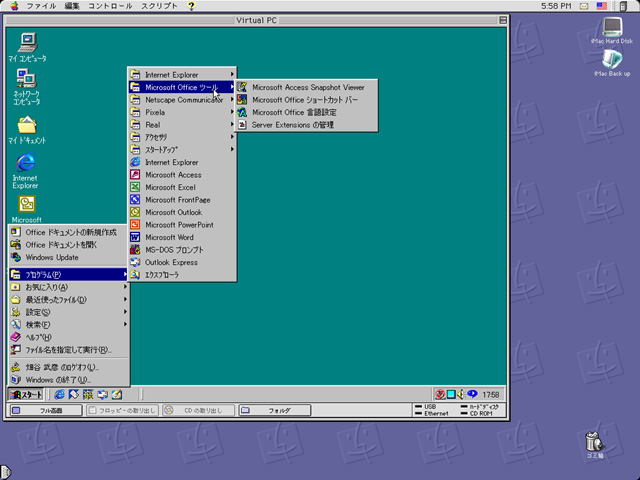
Task: Click the US flag keyboard menu icon
Action: point(602,6)
